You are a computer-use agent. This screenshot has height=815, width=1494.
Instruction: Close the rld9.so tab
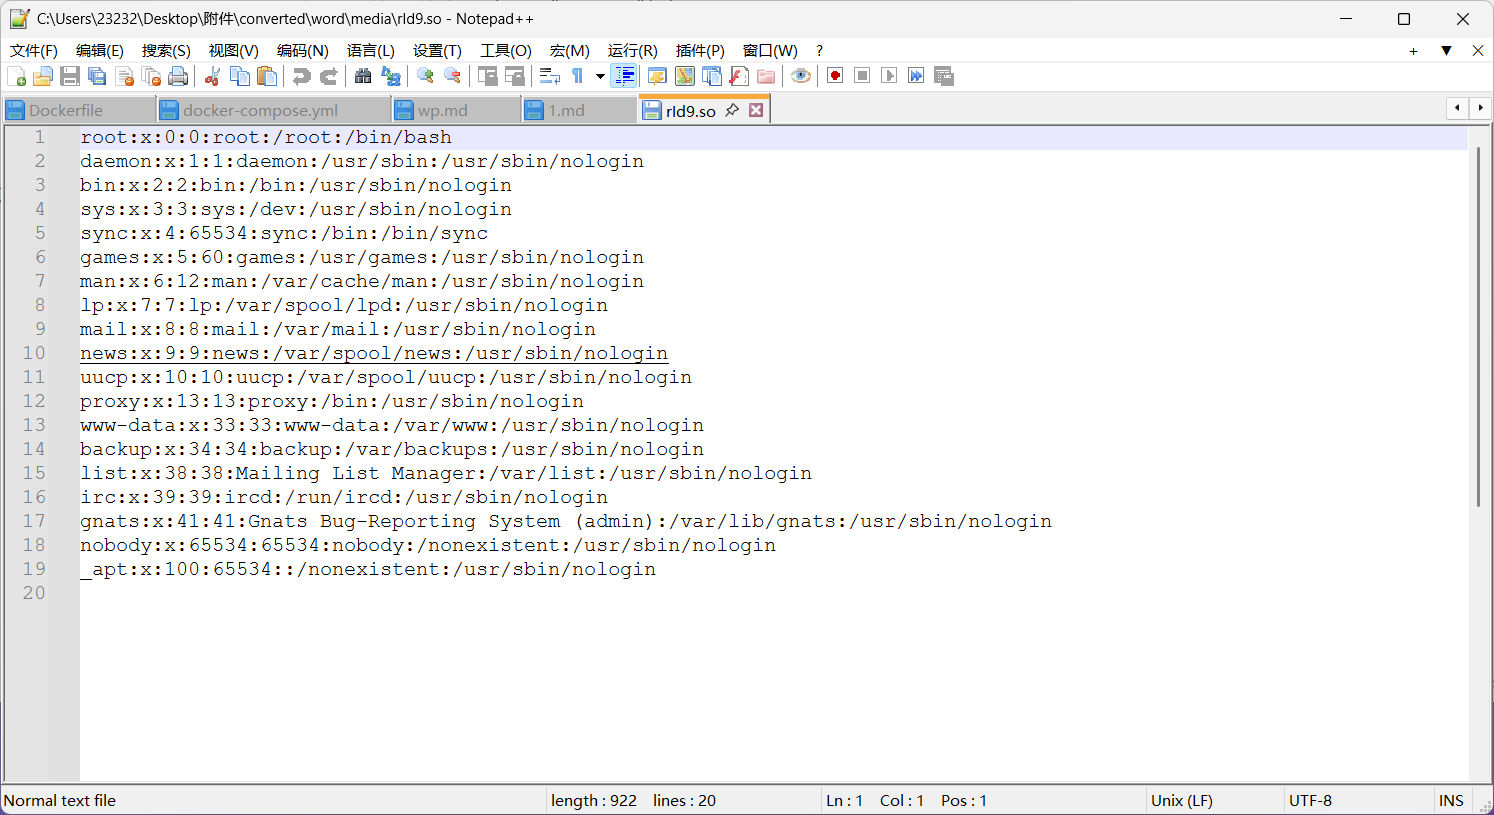756,110
